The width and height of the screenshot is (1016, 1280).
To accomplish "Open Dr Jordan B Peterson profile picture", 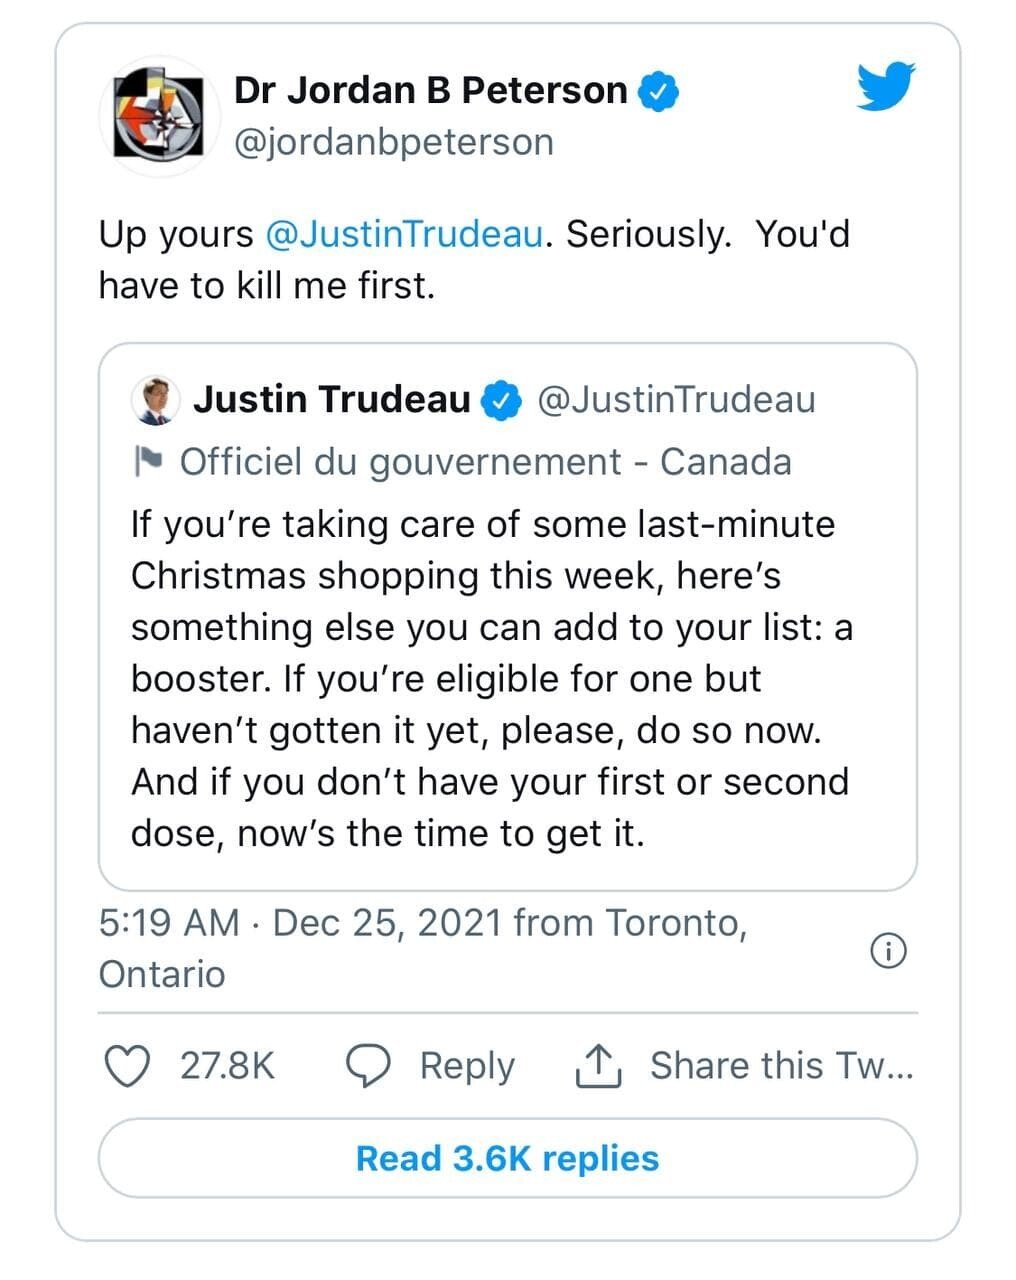I will click(x=159, y=116).
